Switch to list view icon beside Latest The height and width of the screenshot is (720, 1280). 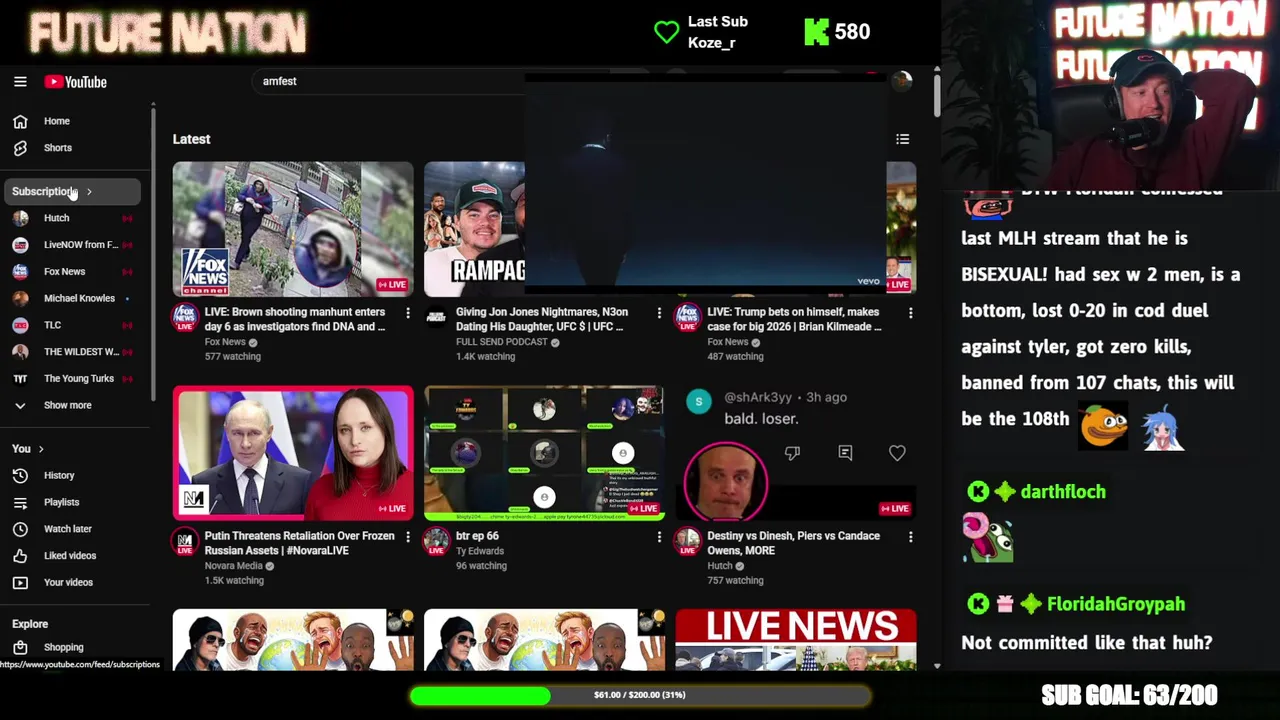[902, 139]
